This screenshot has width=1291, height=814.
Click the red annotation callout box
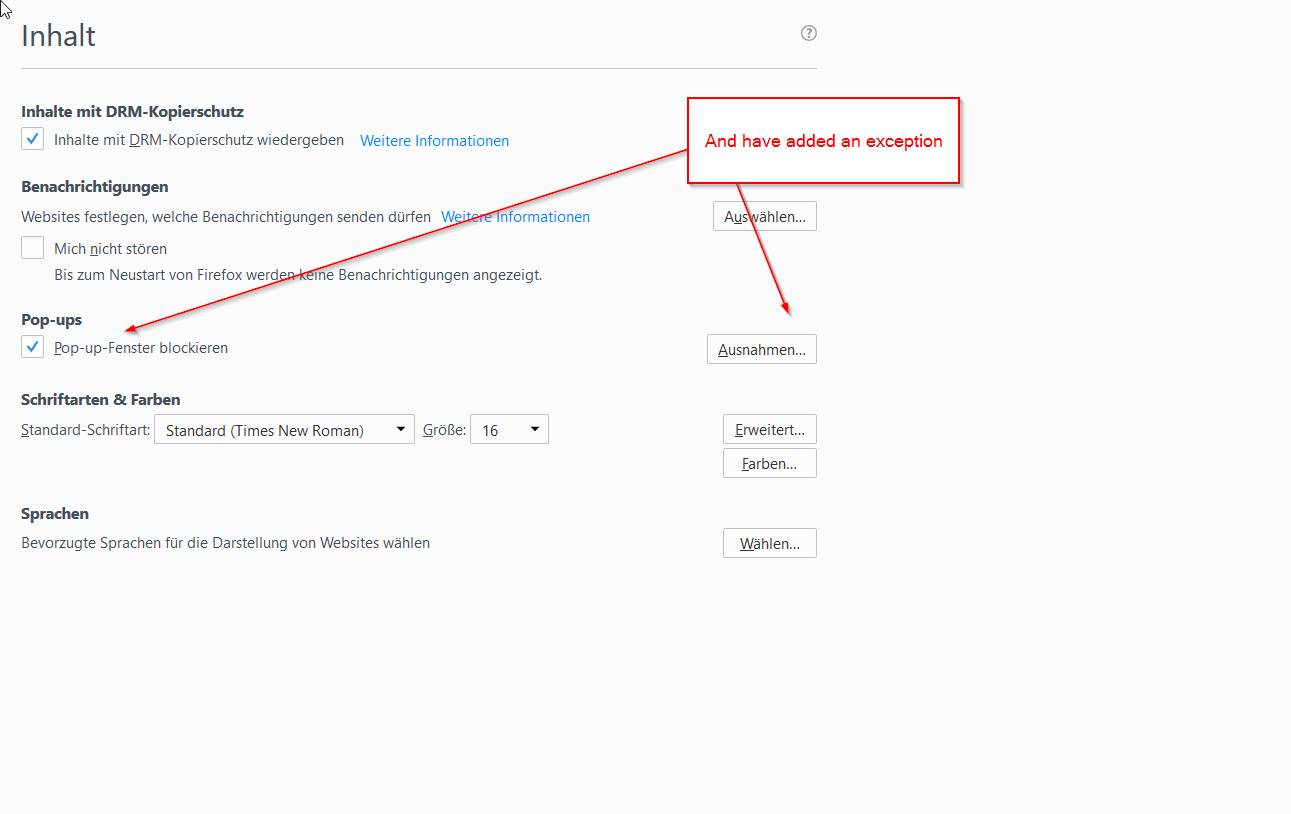pos(823,141)
